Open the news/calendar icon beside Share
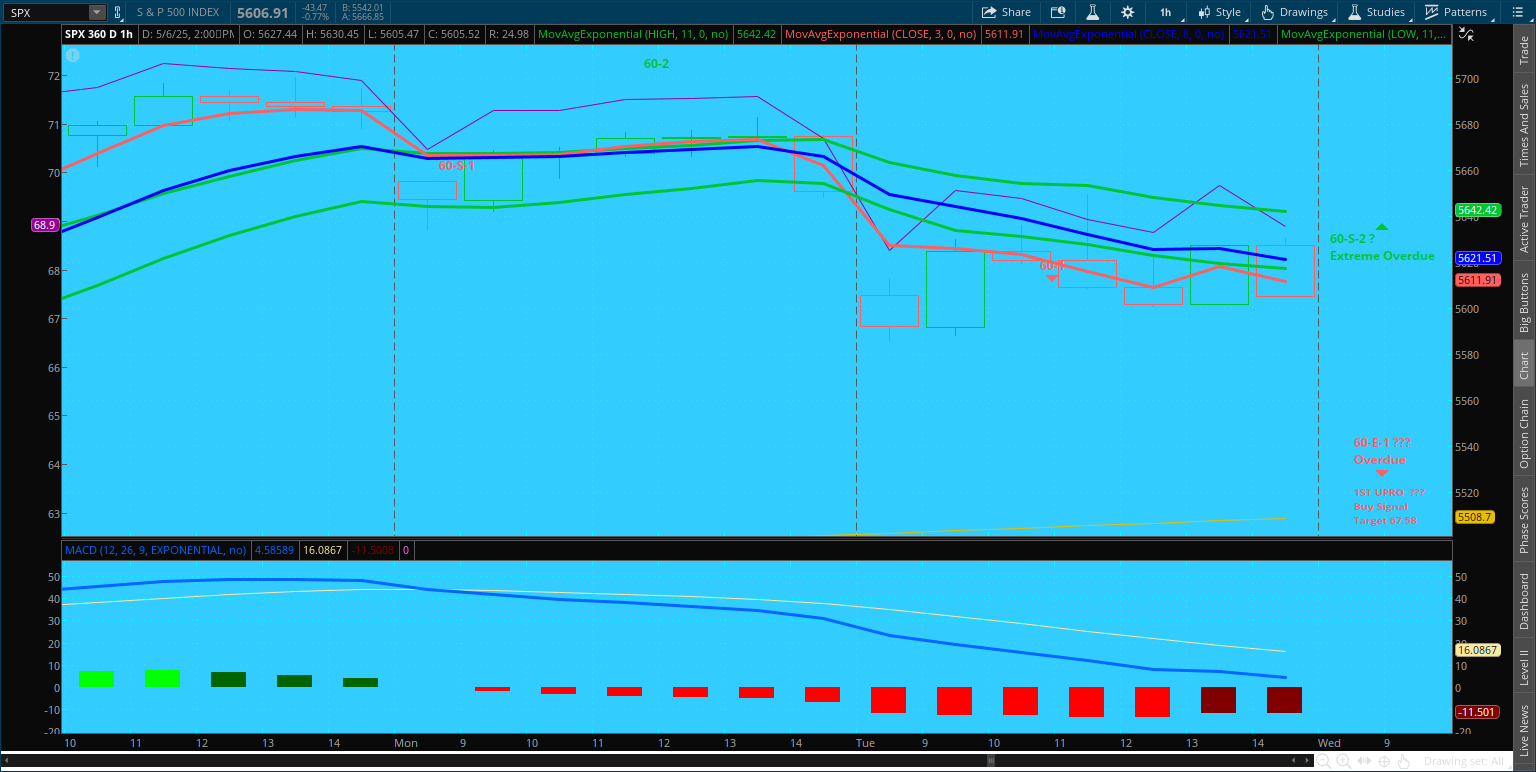This screenshot has height=772, width=1536. click(1058, 12)
